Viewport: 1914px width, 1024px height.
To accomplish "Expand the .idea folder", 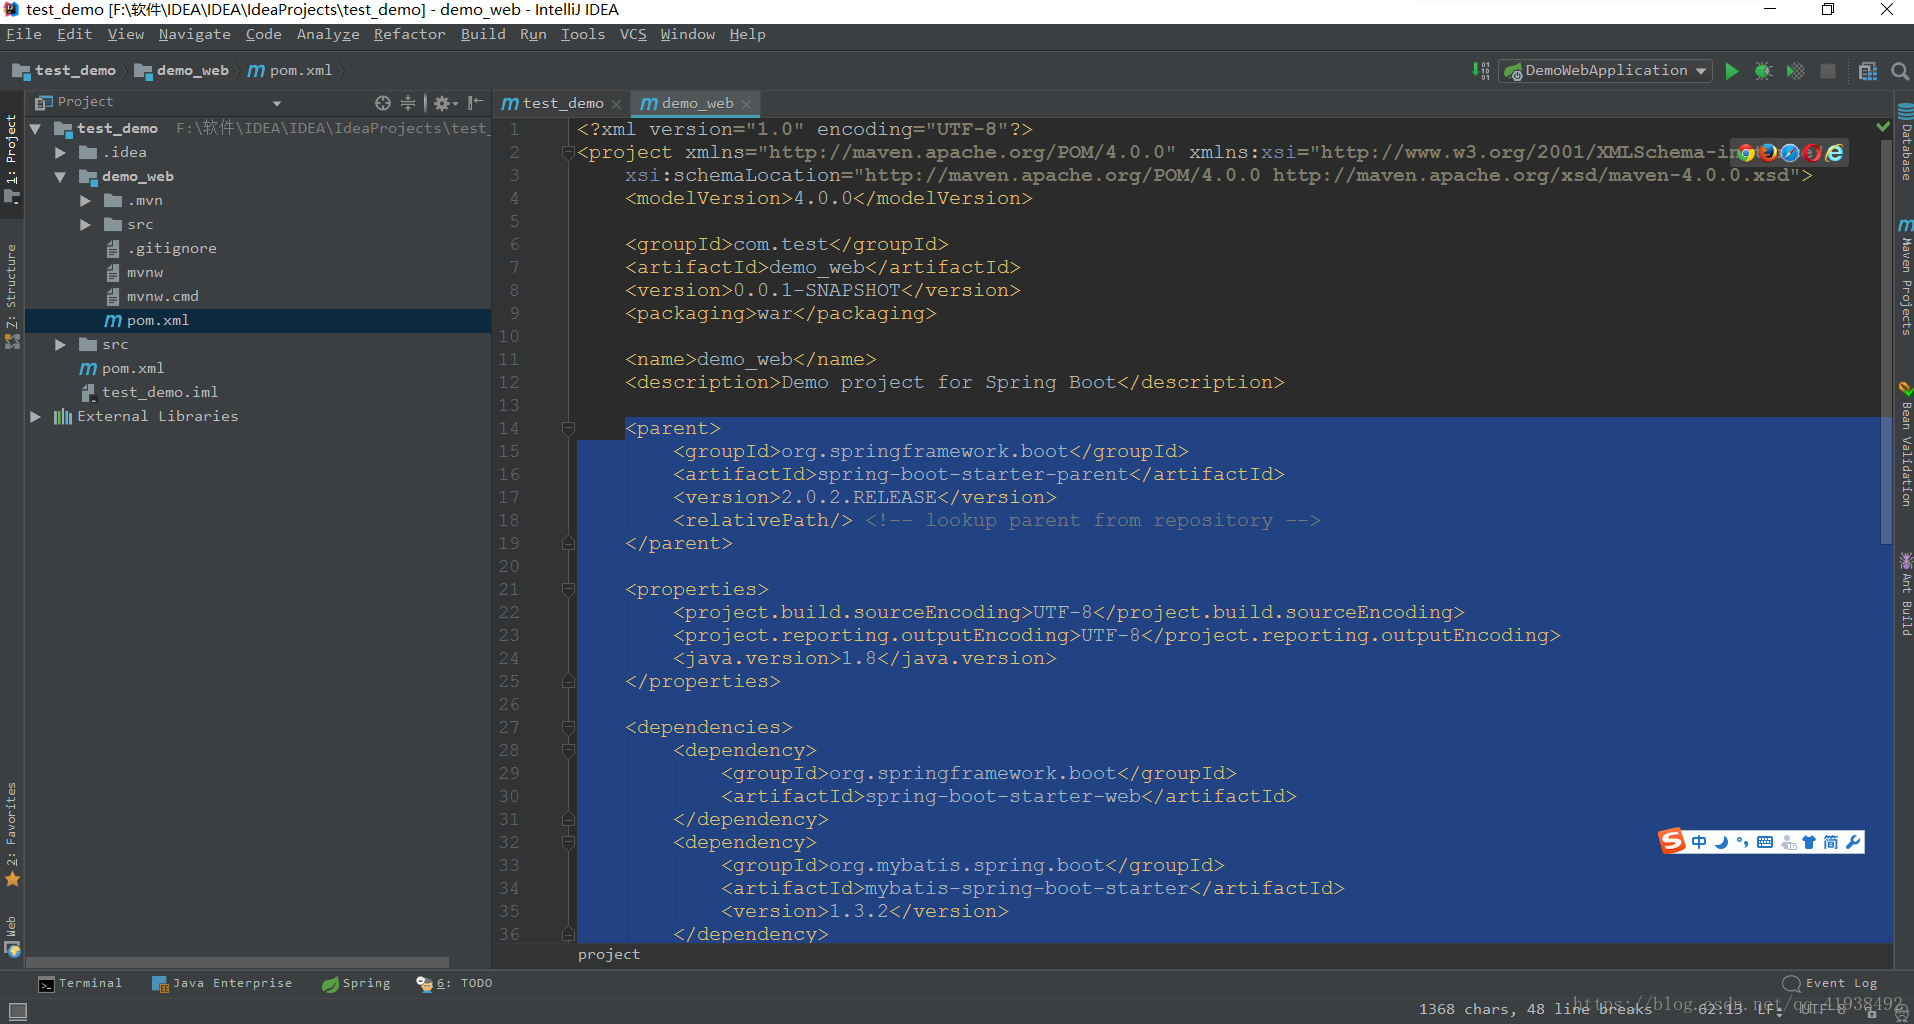I will [60, 153].
